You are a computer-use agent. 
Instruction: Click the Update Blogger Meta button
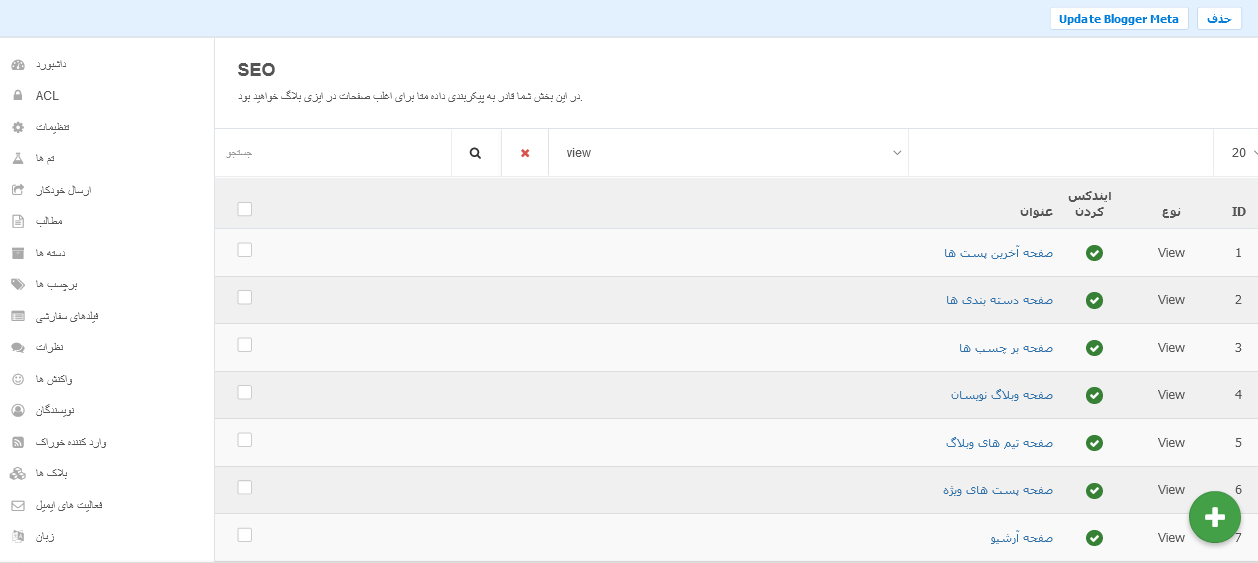click(1119, 19)
